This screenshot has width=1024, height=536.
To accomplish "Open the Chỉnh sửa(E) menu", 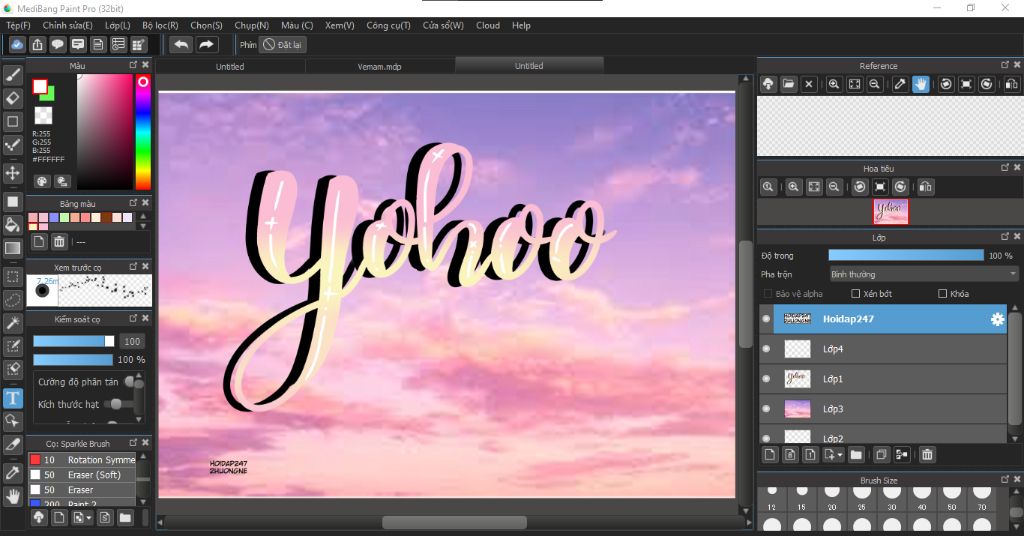I will click(x=67, y=25).
